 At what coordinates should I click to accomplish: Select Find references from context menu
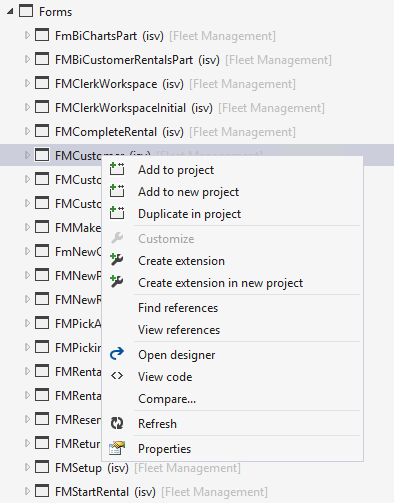click(178, 308)
